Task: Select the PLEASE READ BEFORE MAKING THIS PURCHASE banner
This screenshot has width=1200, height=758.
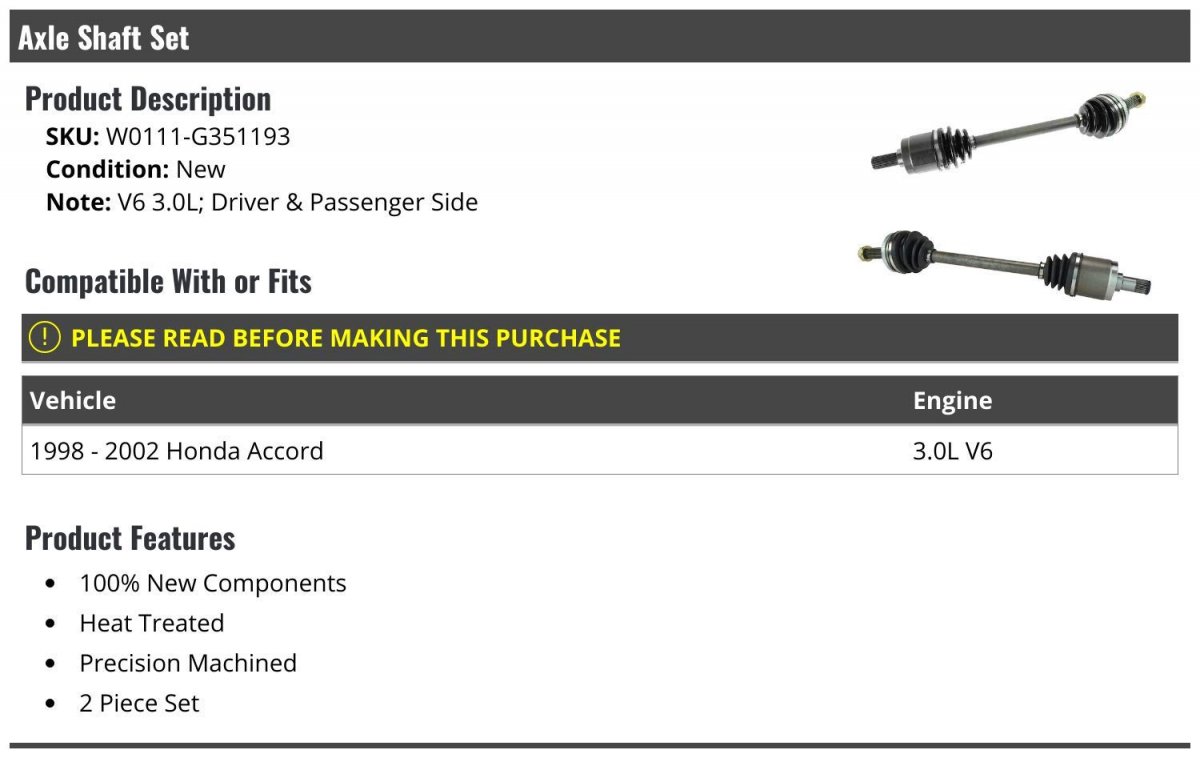Action: coord(345,338)
